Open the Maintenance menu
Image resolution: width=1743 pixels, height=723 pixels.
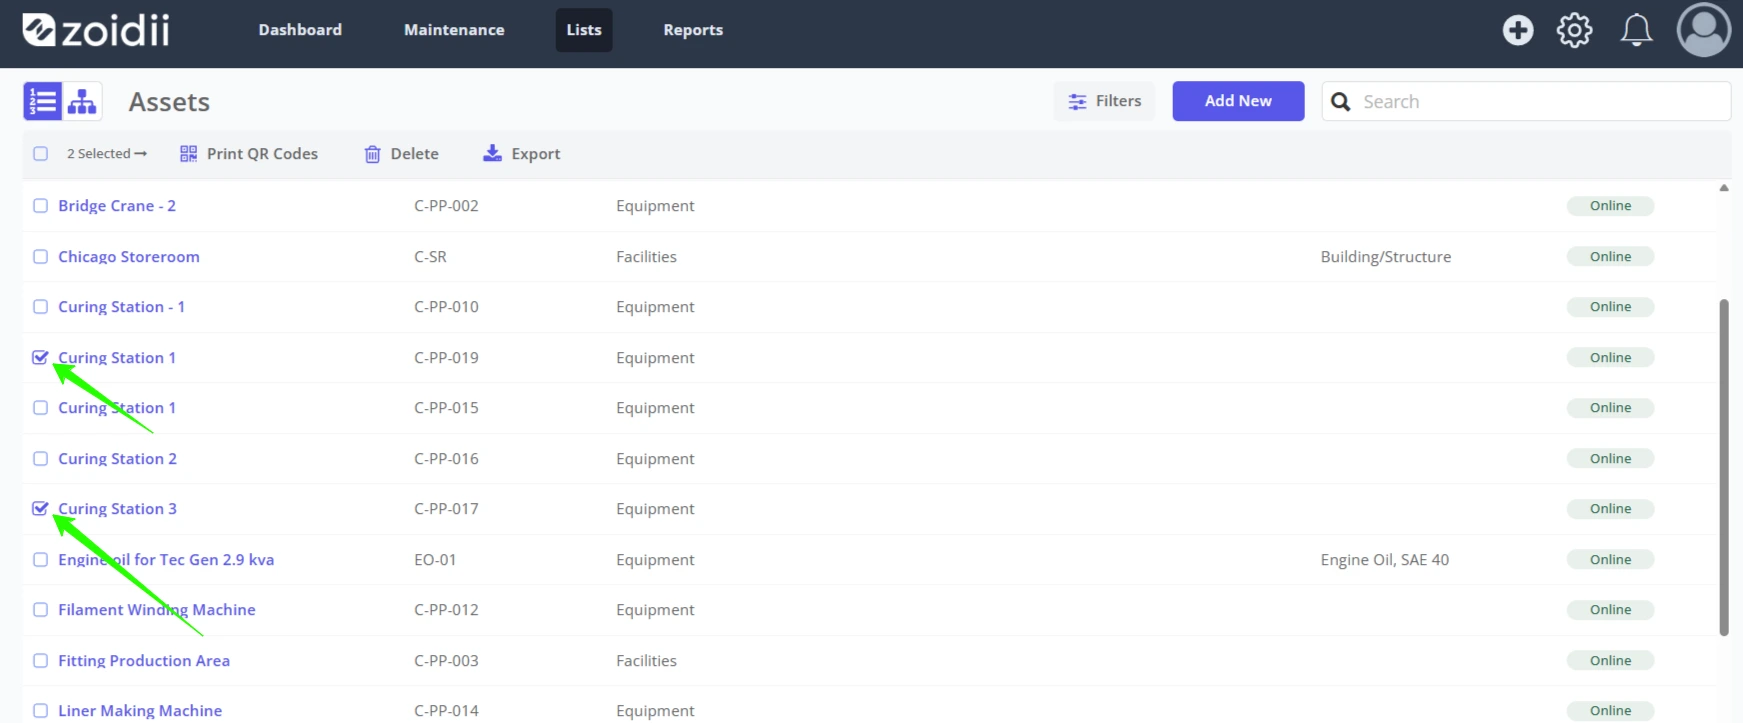click(454, 30)
